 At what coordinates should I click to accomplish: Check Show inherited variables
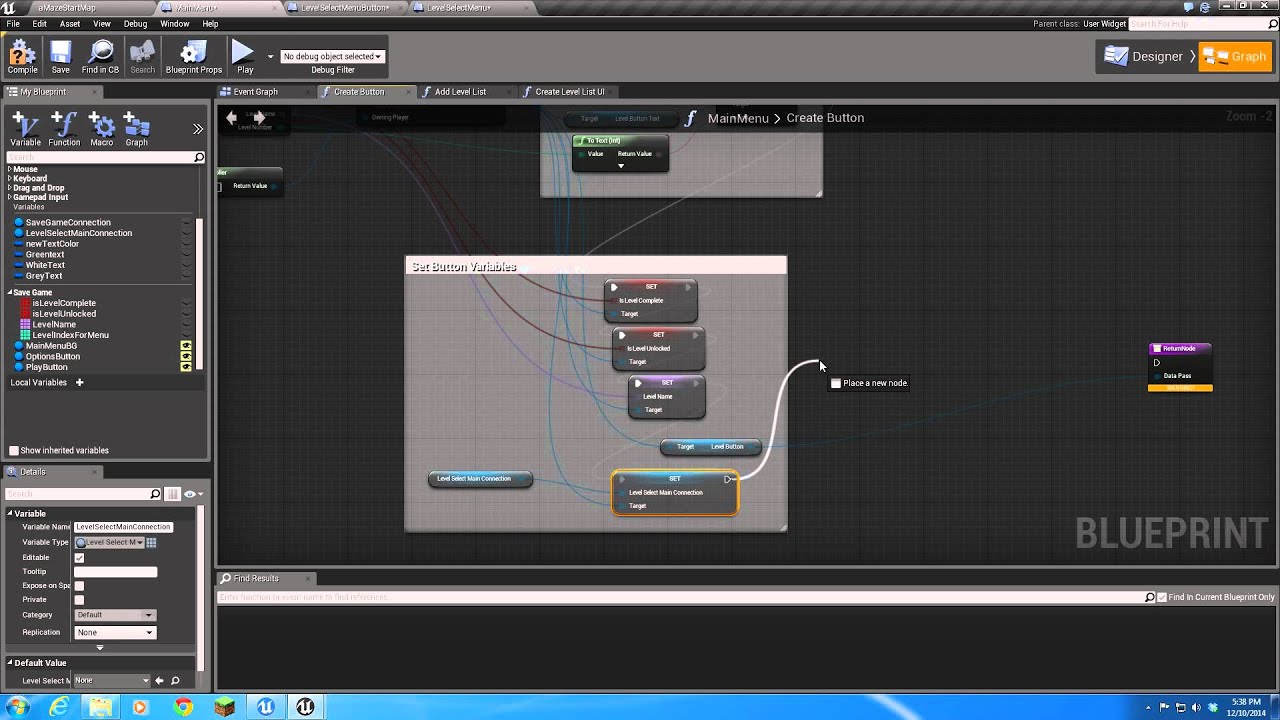coord(14,450)
